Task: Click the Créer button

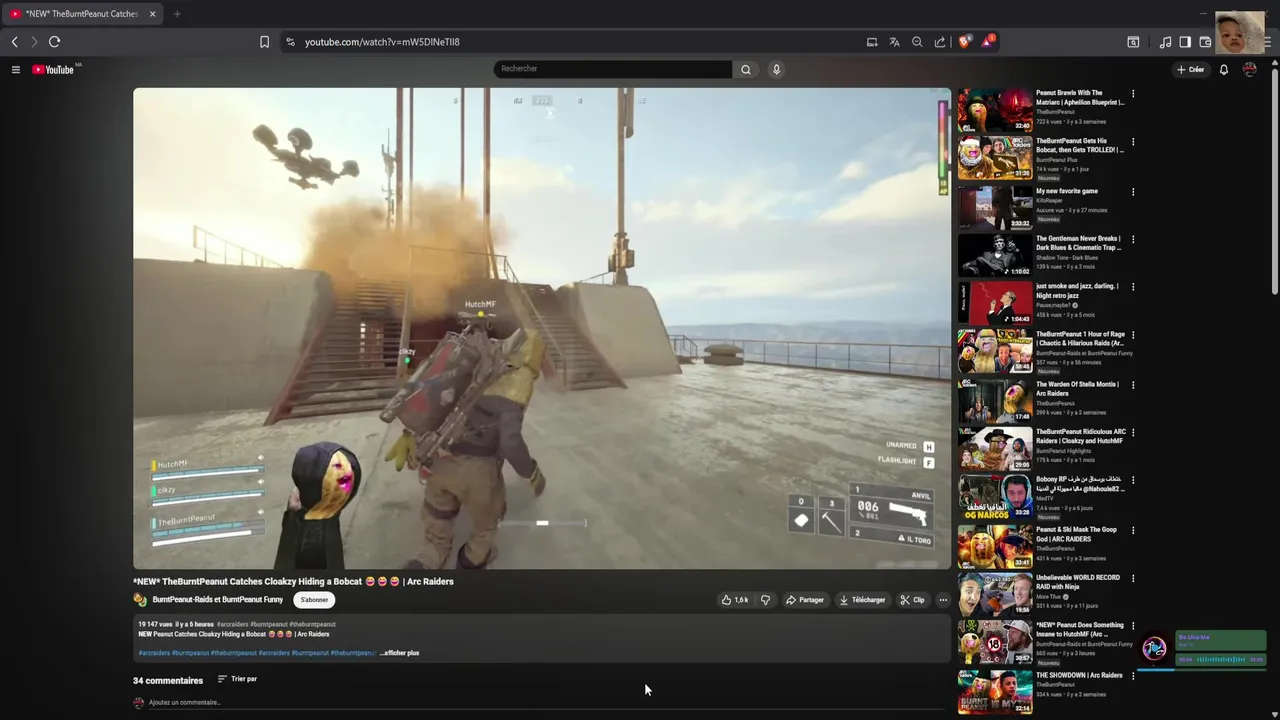Action: pyautogui.click(x=1190, y=70)
